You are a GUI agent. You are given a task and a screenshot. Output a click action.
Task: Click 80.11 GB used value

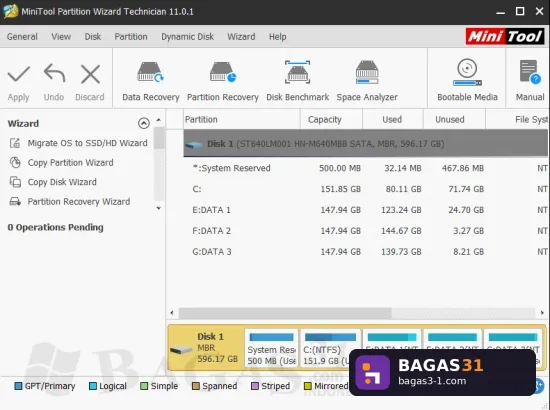coord(403,189)
